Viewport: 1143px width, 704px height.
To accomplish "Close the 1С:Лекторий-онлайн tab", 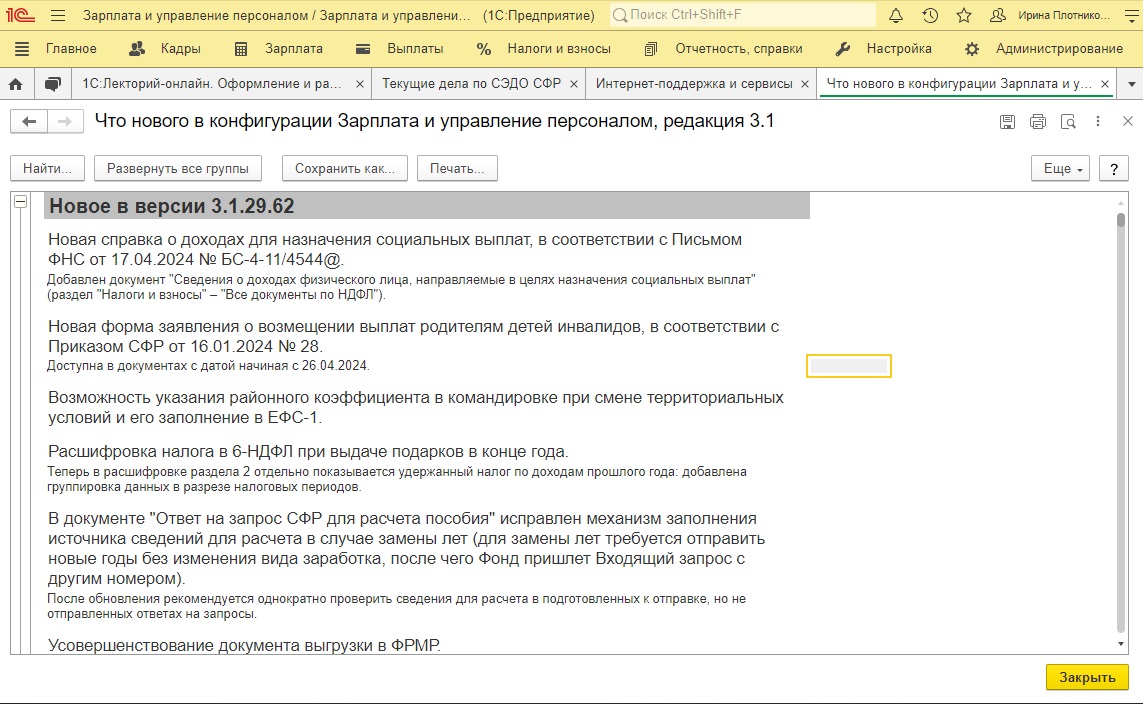I will pyautogui.click(x=359, y=85).
